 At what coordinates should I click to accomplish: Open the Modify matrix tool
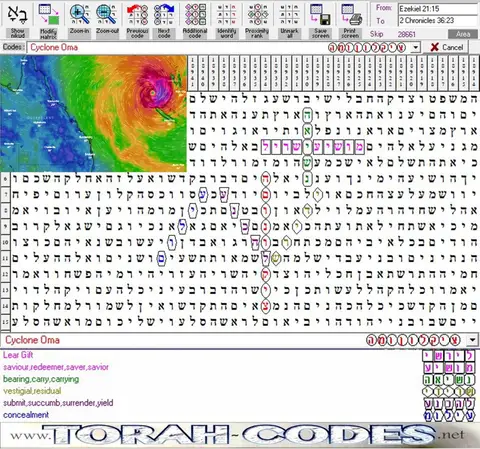click(49, 15)
